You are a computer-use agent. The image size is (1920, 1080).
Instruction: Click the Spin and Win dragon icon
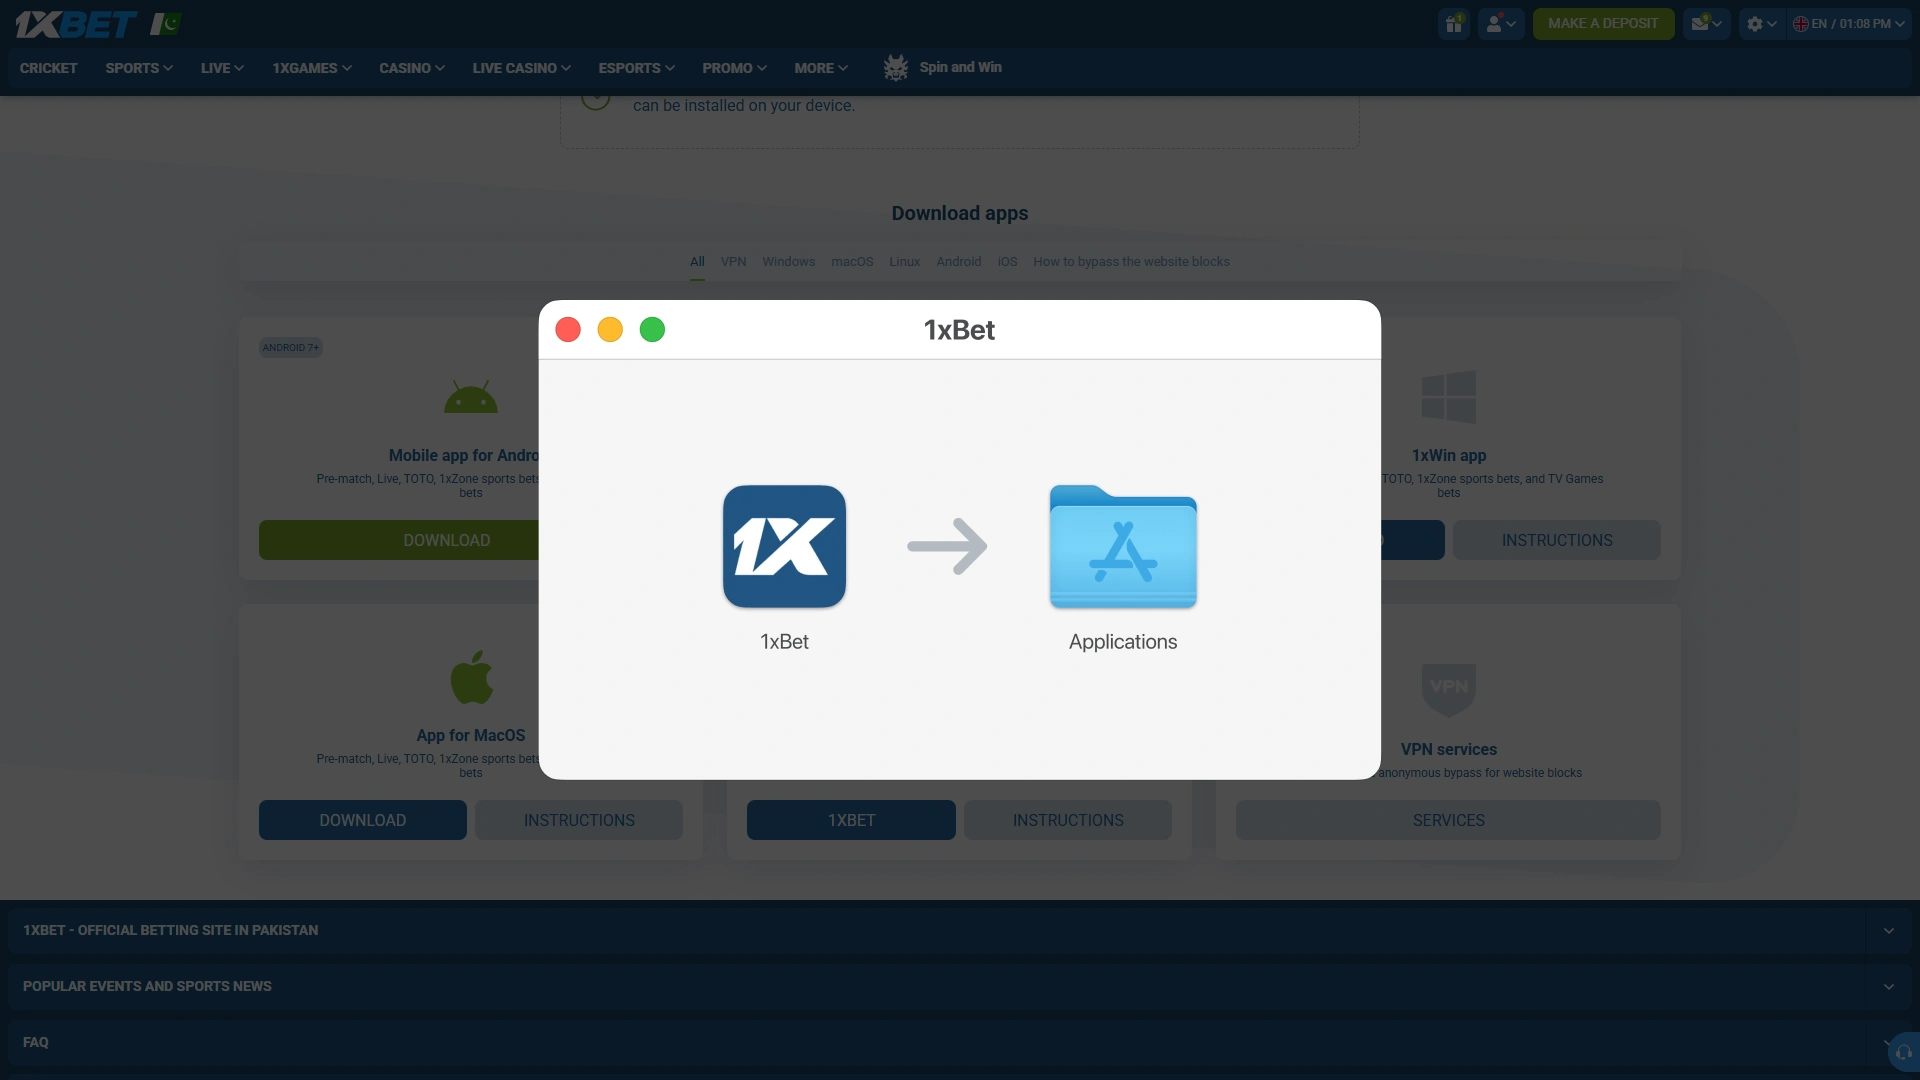(x=896, y=67)
